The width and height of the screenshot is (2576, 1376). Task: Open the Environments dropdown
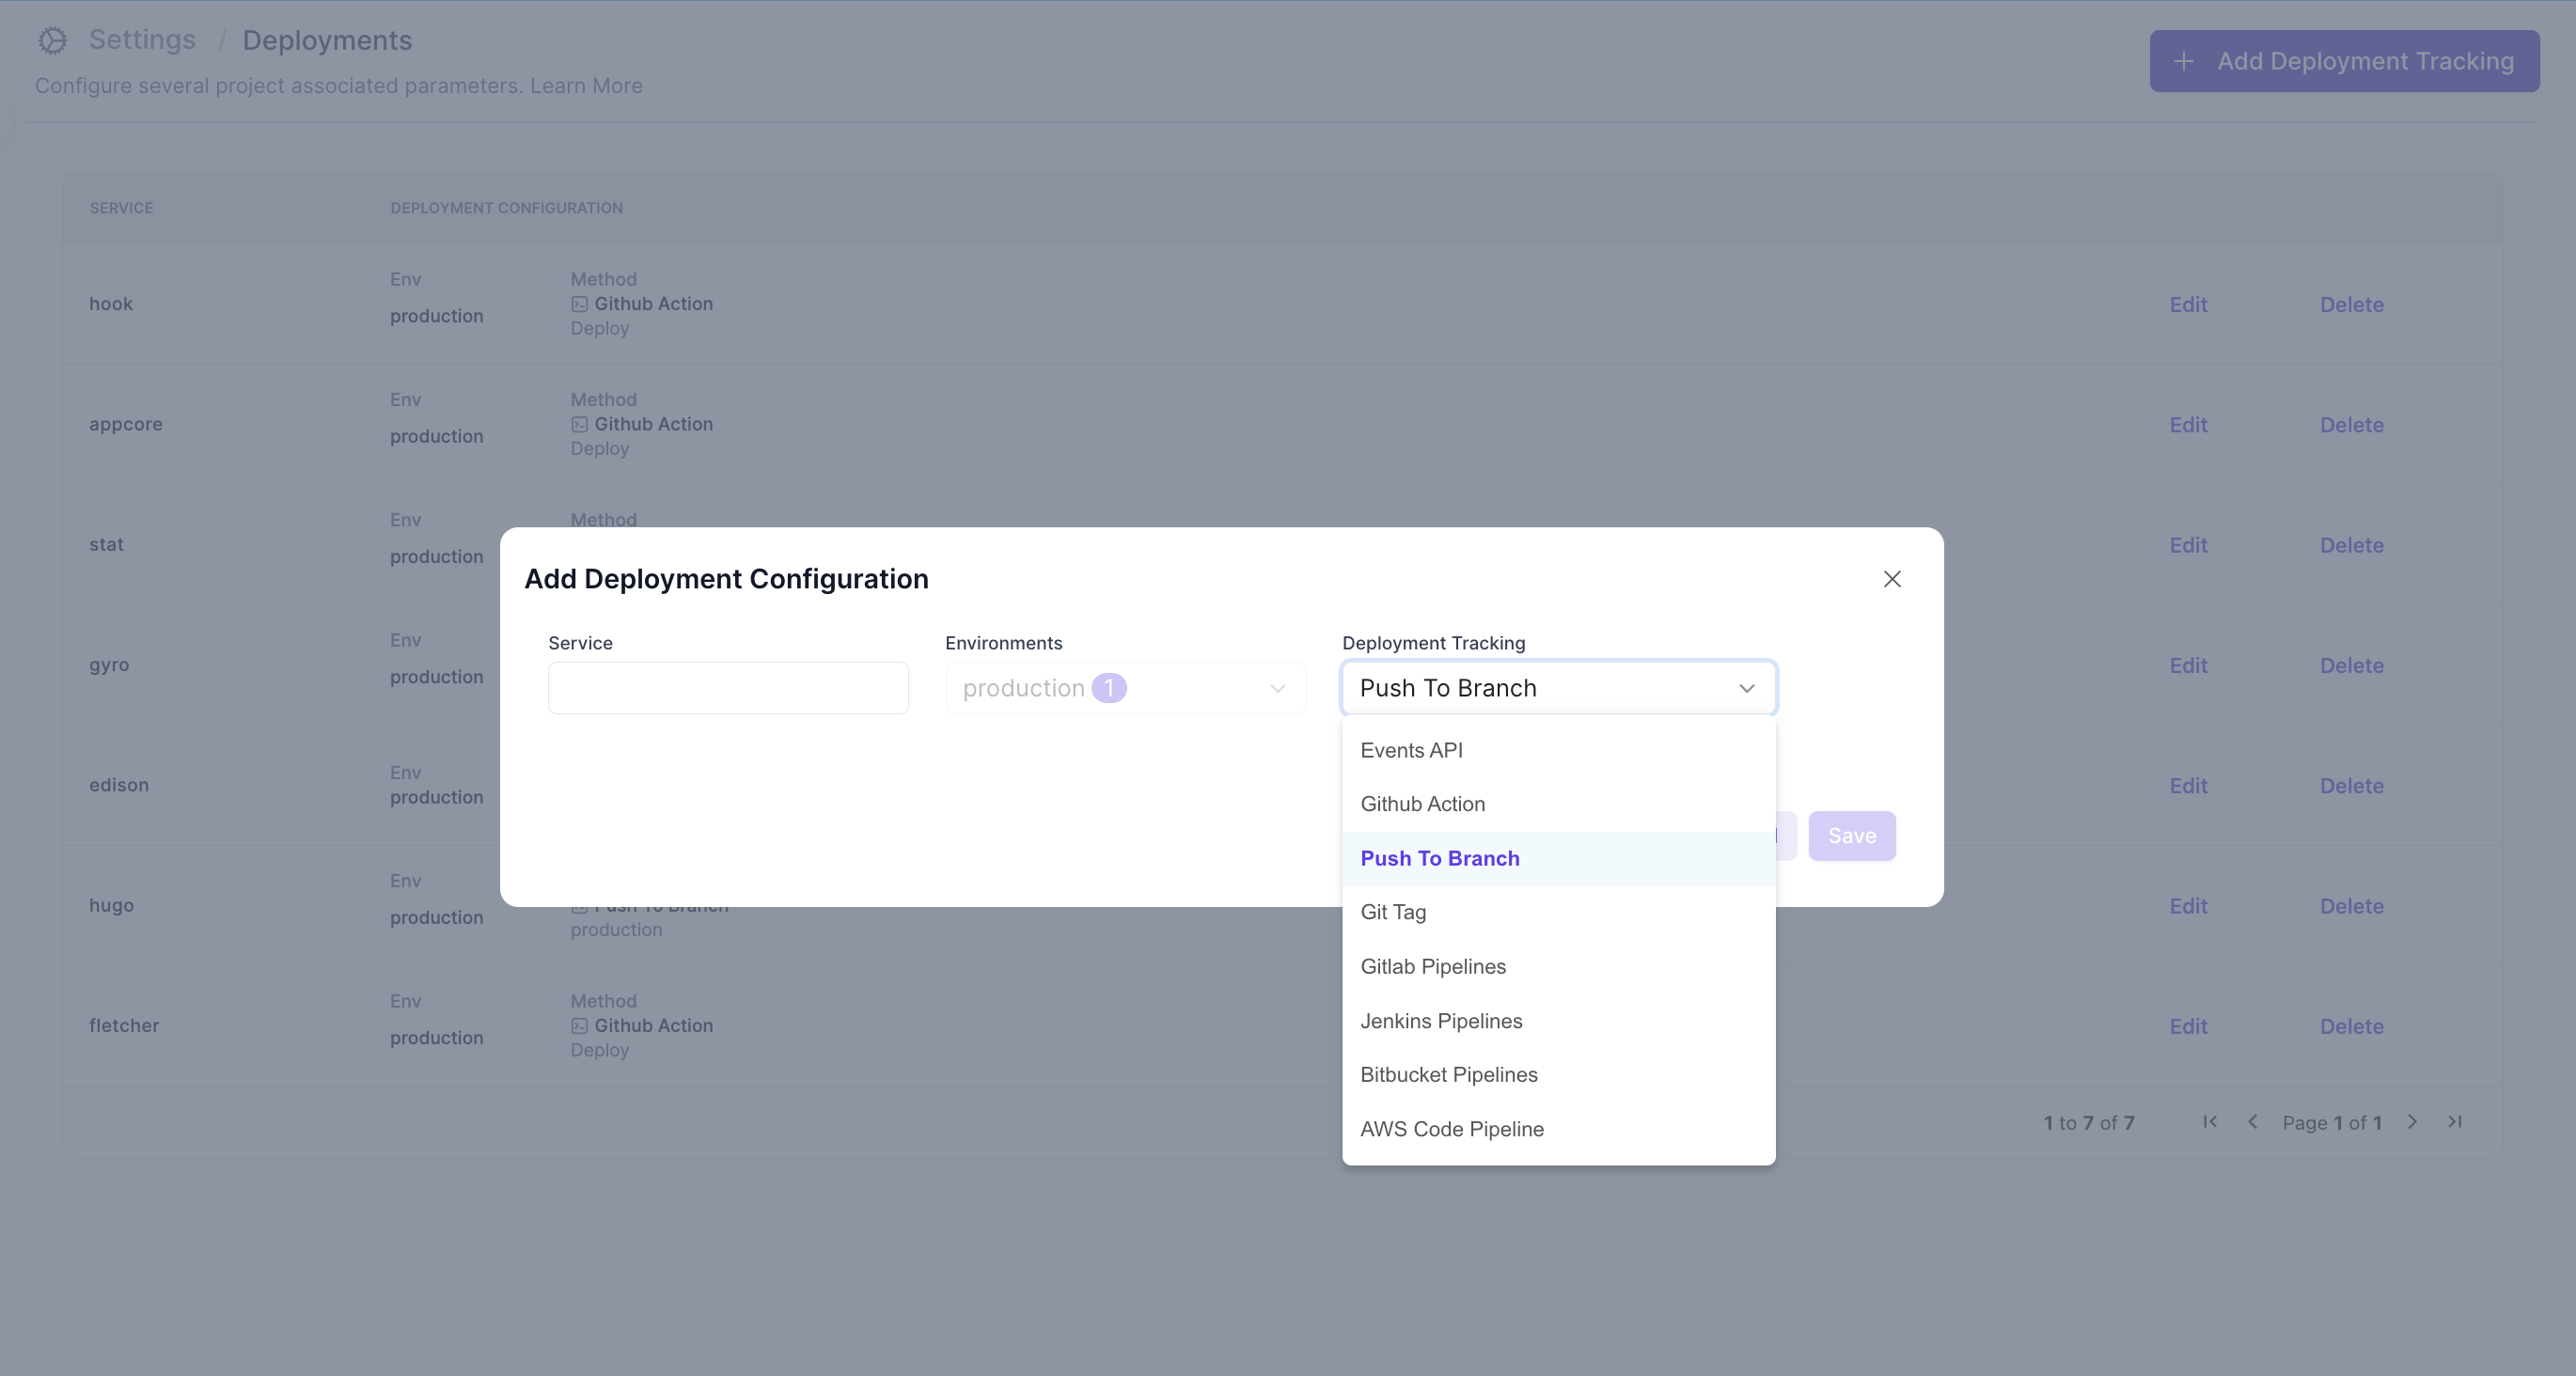[x=1126, y=688]
